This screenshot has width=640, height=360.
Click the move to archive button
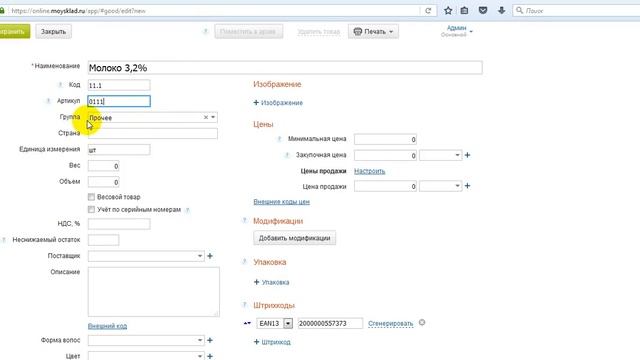(249, 31)
